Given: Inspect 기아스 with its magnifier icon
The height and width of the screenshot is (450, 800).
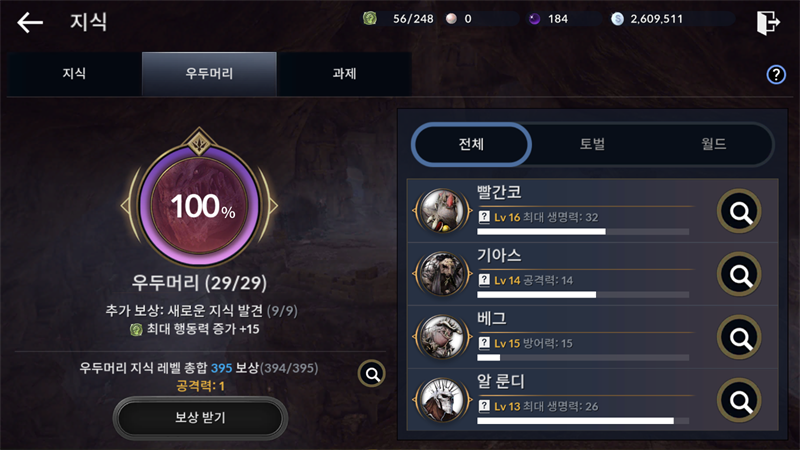Looking at the screenshot, I should 739,274.
